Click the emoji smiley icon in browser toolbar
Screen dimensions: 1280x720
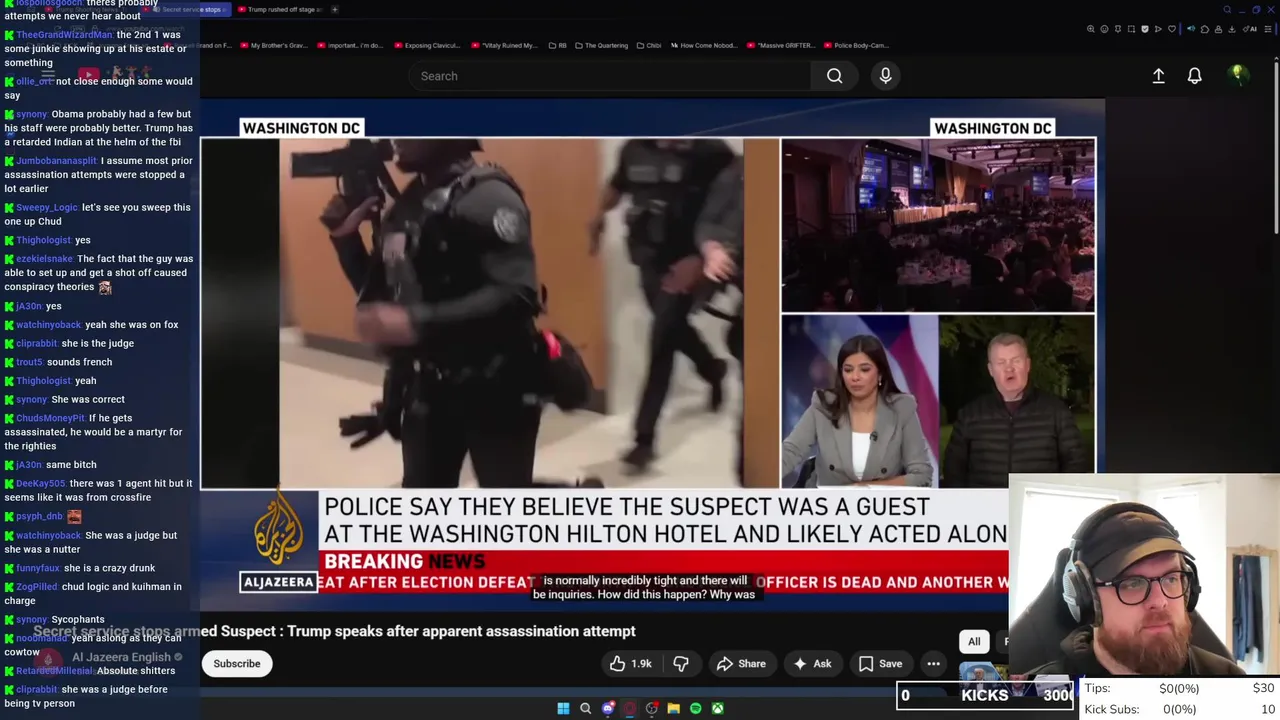1104,29
